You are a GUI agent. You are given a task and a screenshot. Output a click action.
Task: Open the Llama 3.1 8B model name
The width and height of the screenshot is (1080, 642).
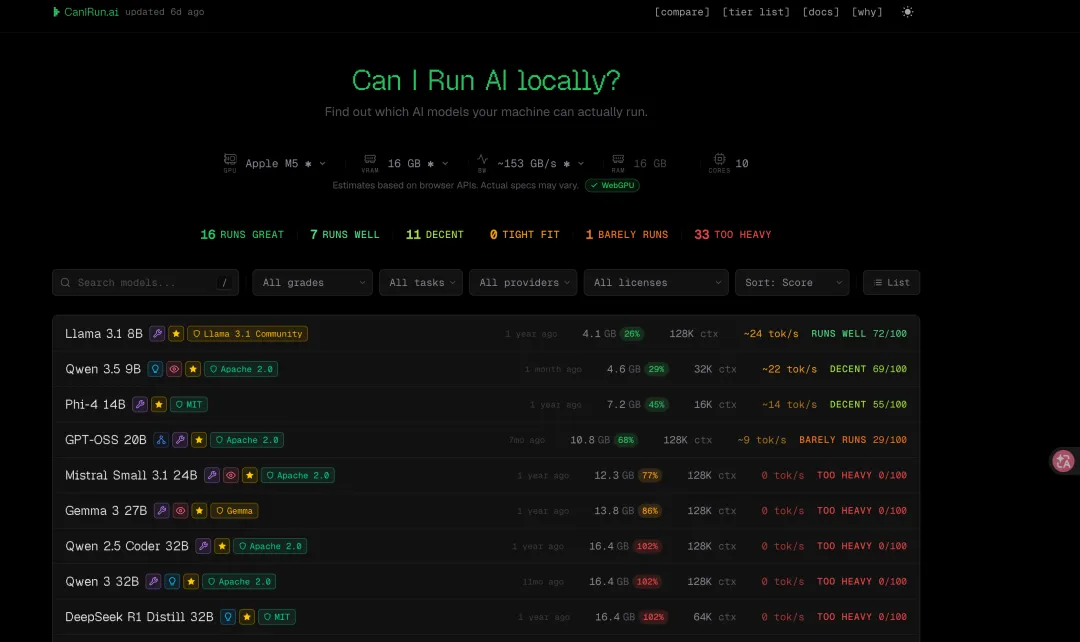104,333
